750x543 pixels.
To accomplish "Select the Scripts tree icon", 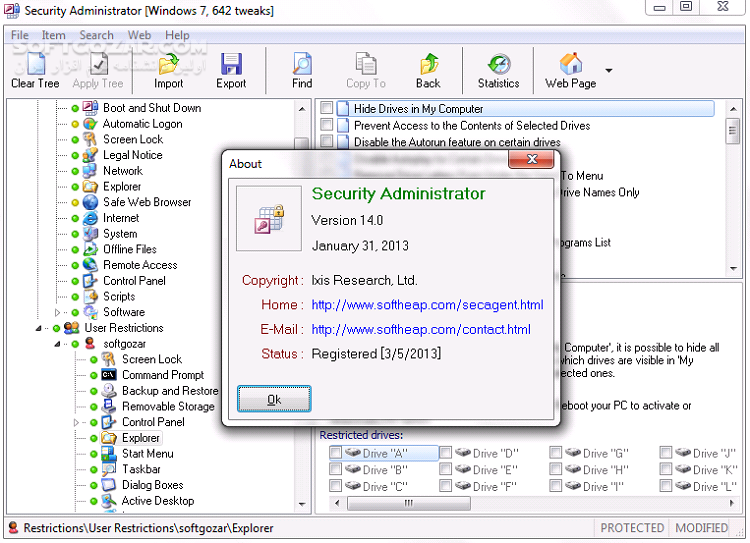I will pos(90,297).
